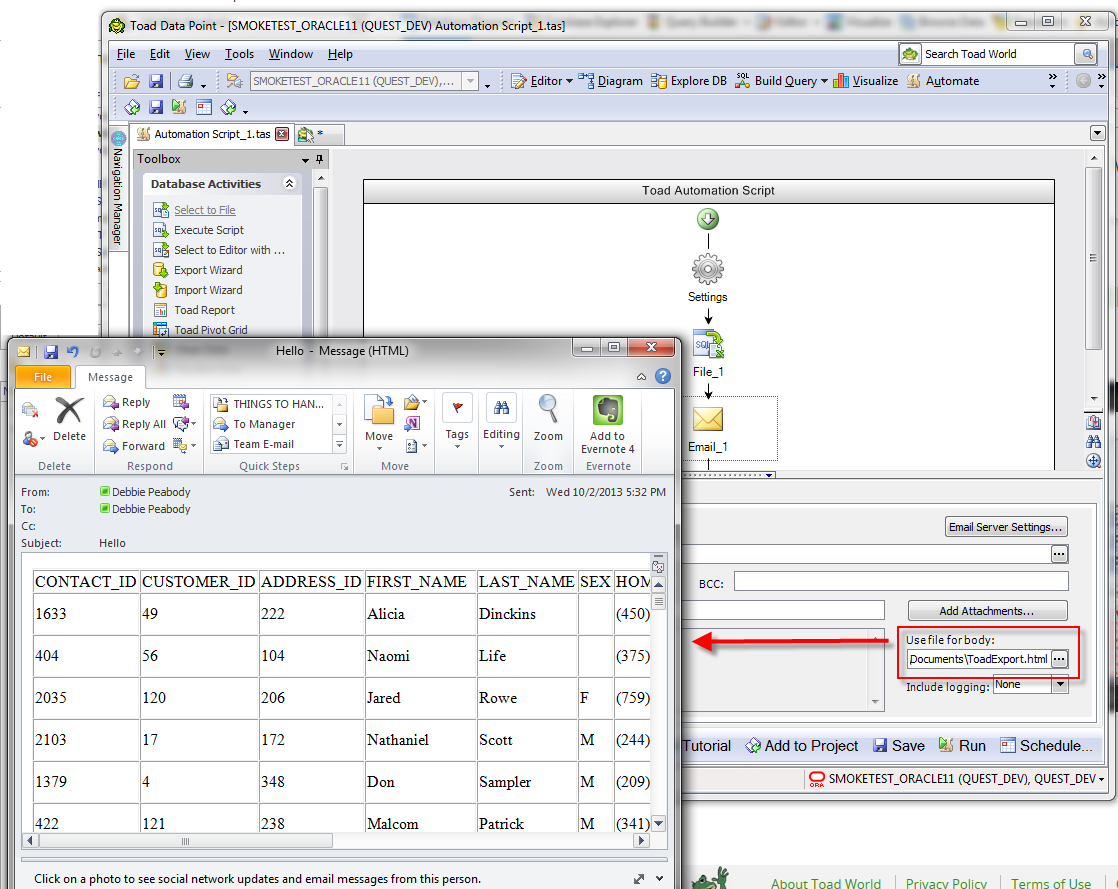Open the View menu in Toad
This screenshot has height=889, width=1118.
(x=197, y=54)
